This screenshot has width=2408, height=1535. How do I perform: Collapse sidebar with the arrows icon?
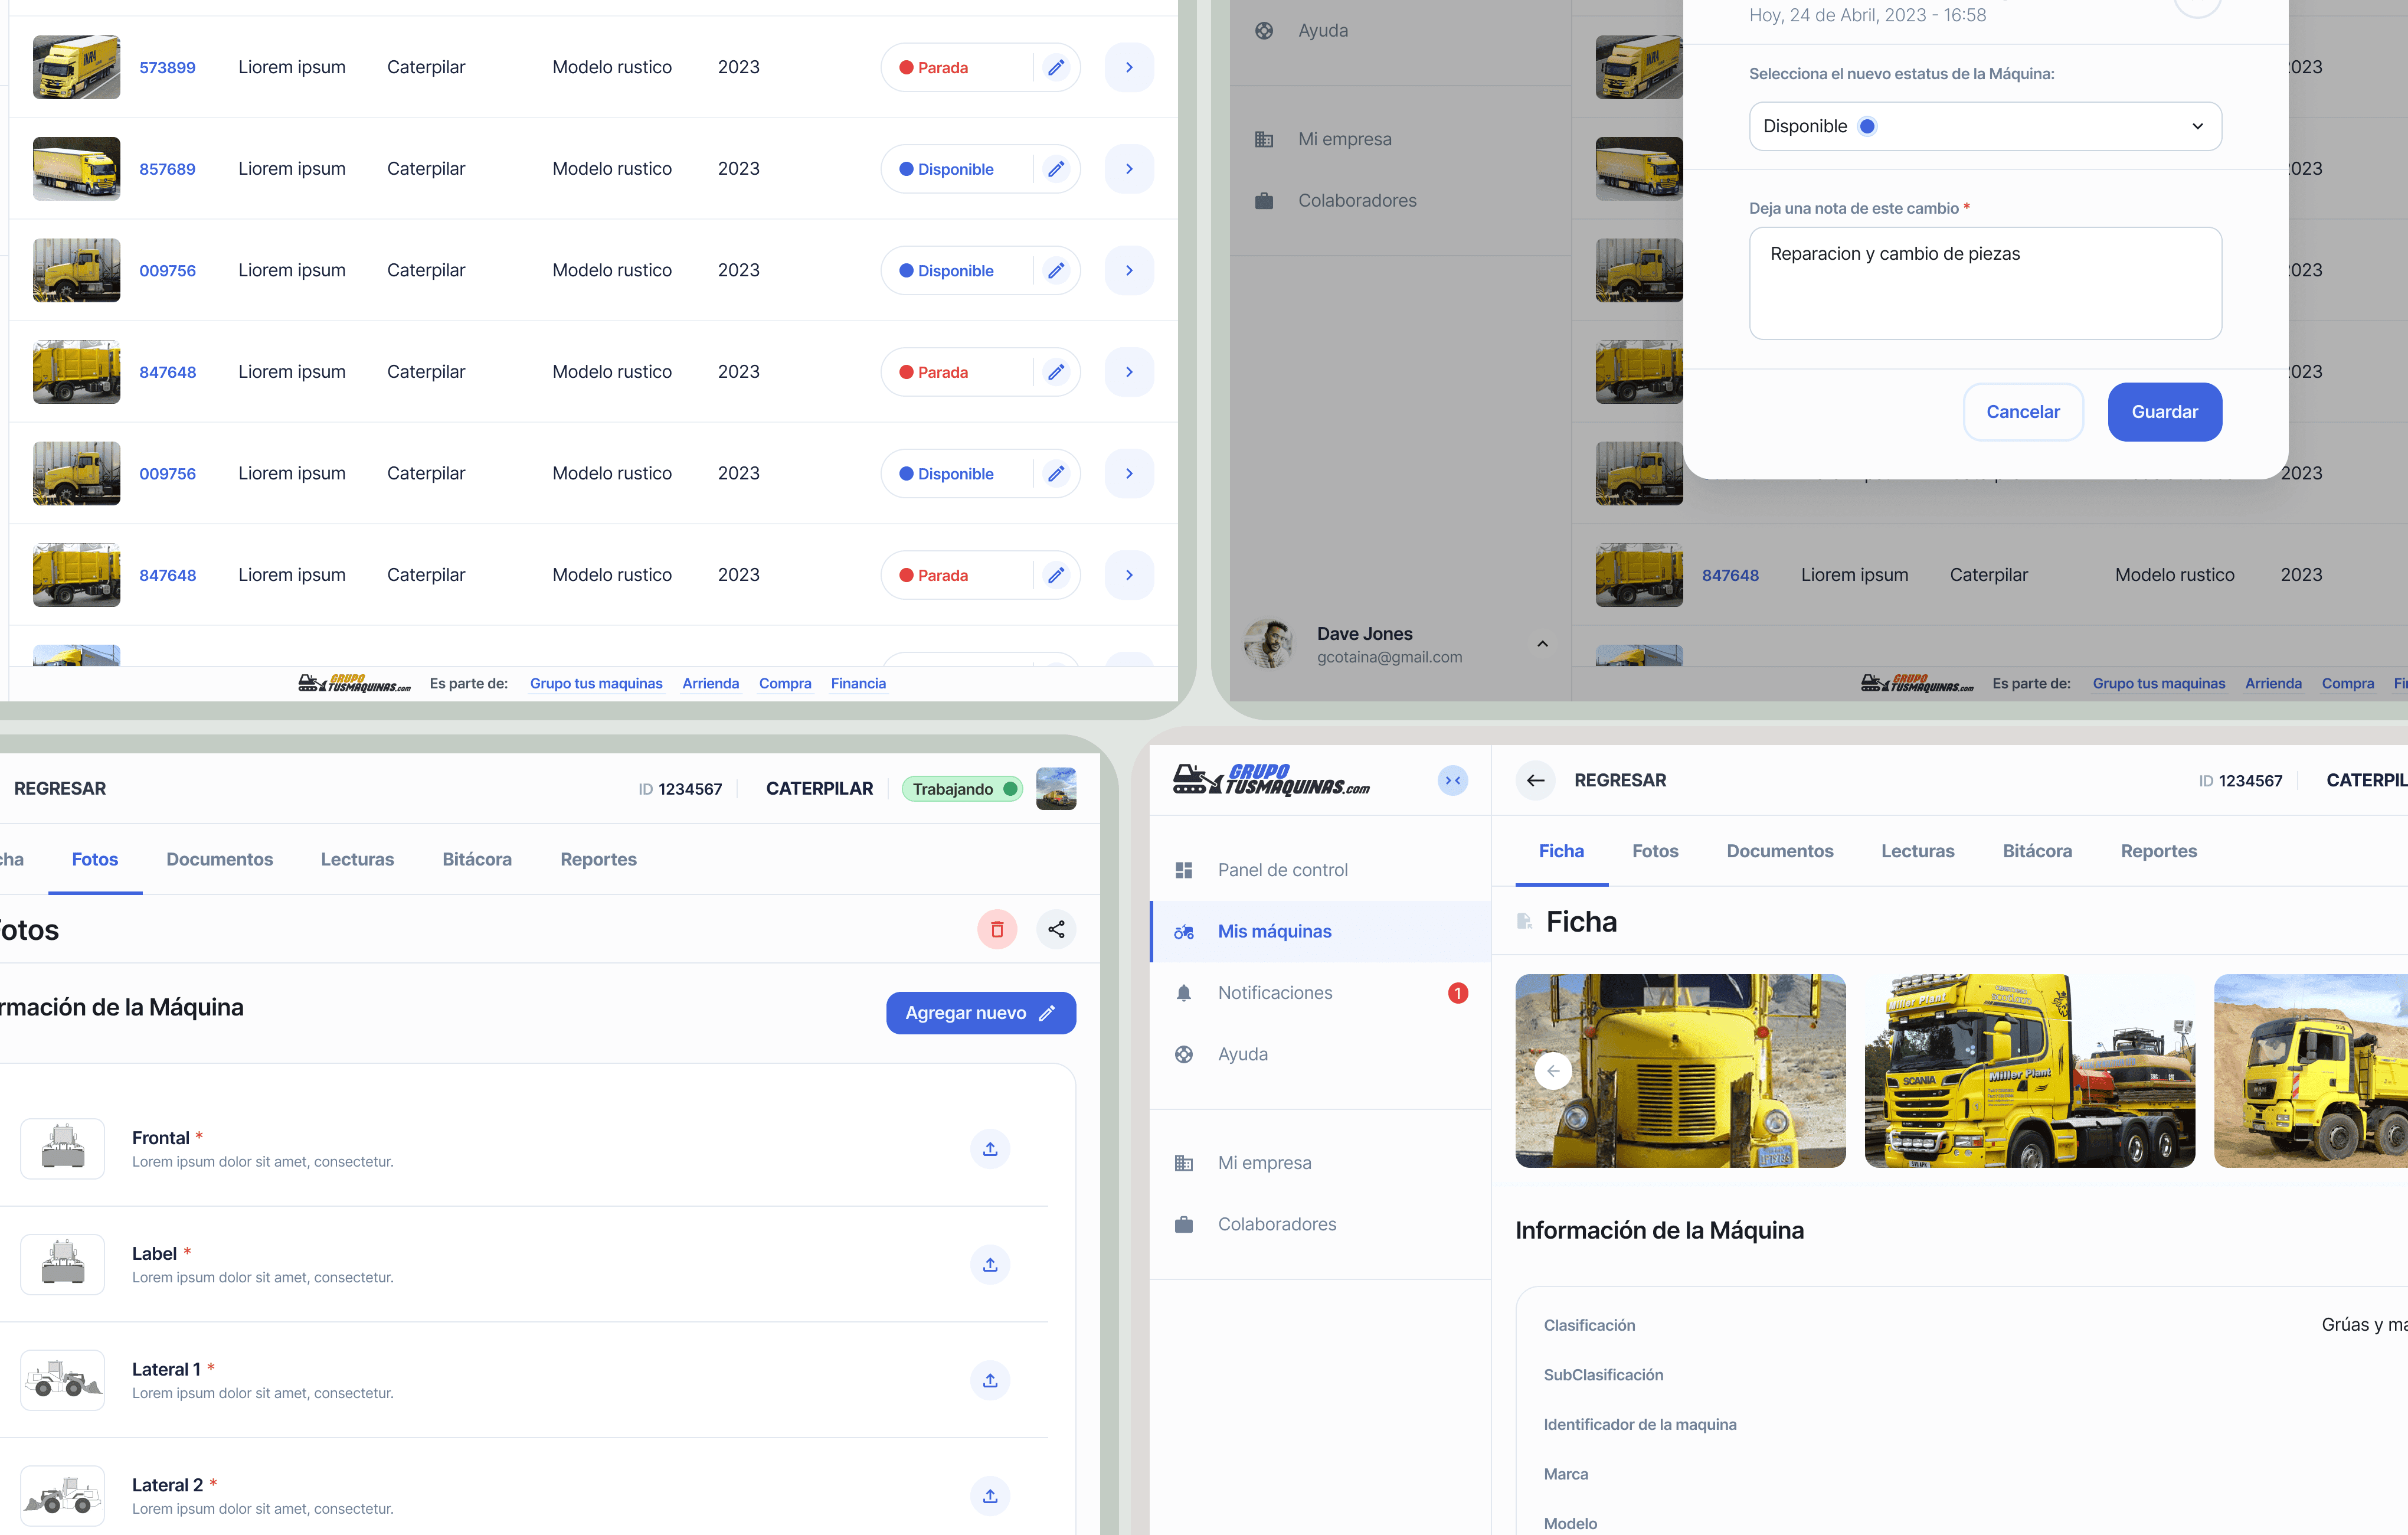pyautogui.click(x=1452, y=780)
